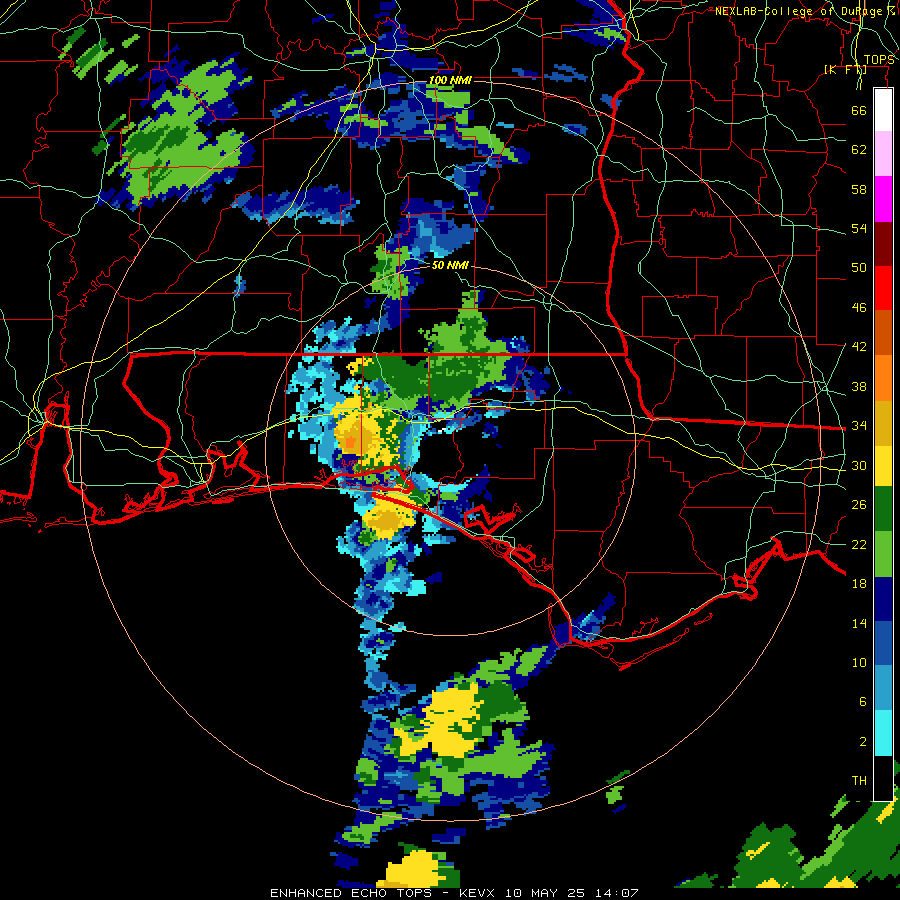This screenshot has width=900, height=900.
Task: Click the 100 NMI range ring label
Action: (450, 80)
